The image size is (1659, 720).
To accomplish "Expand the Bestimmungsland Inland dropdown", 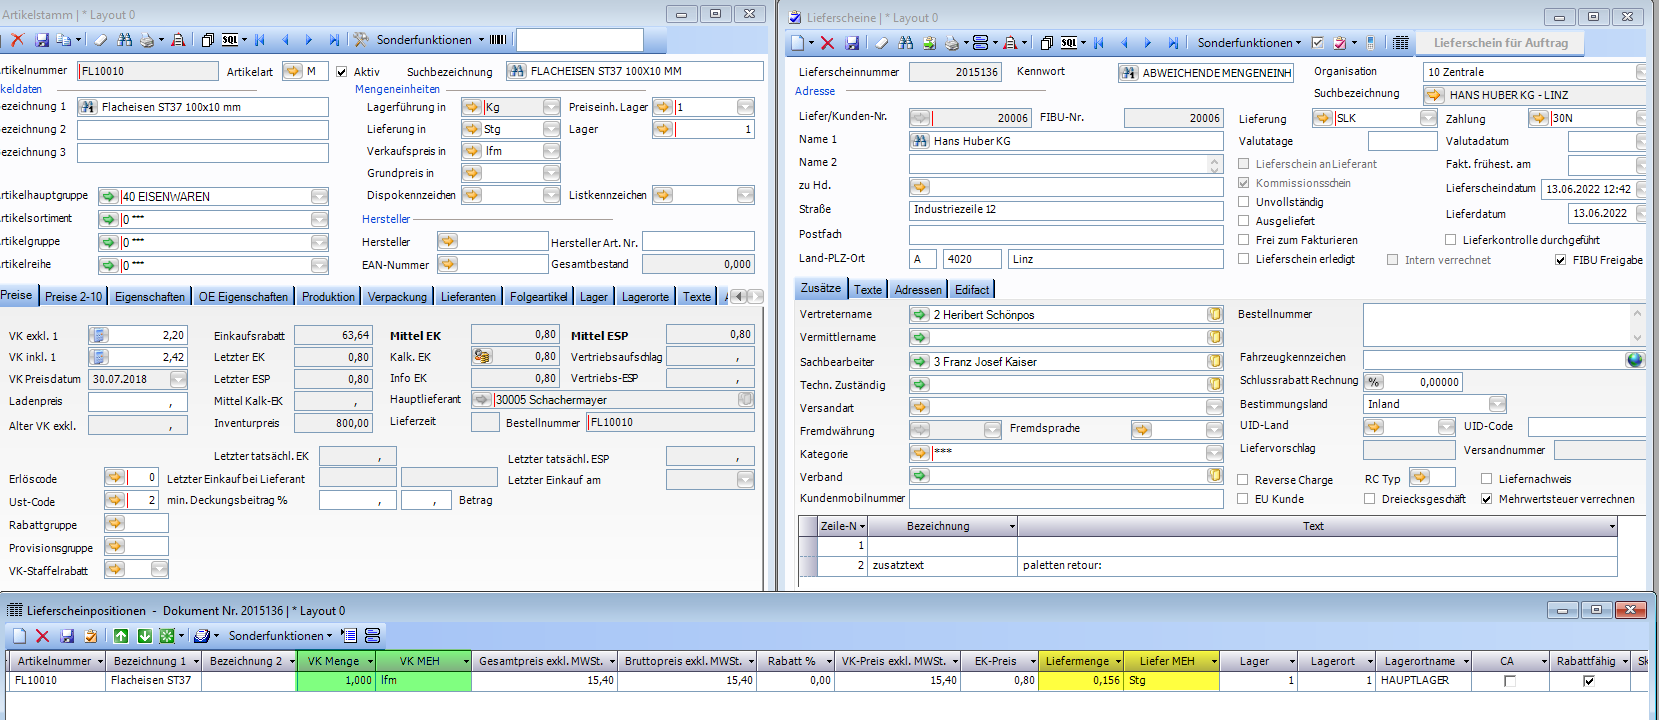I will (1497, 404).
